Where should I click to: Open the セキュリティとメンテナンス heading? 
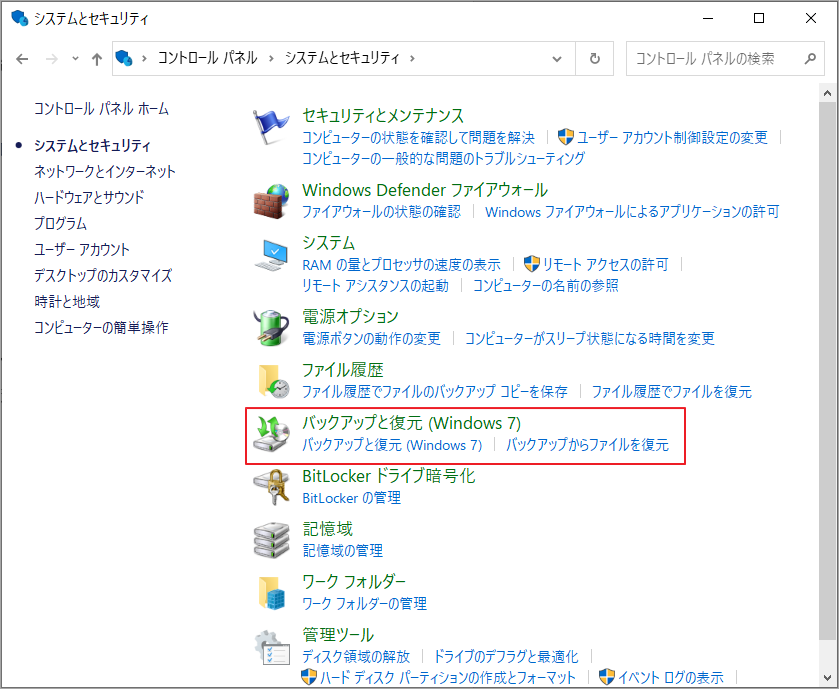[x=383, y=116]
